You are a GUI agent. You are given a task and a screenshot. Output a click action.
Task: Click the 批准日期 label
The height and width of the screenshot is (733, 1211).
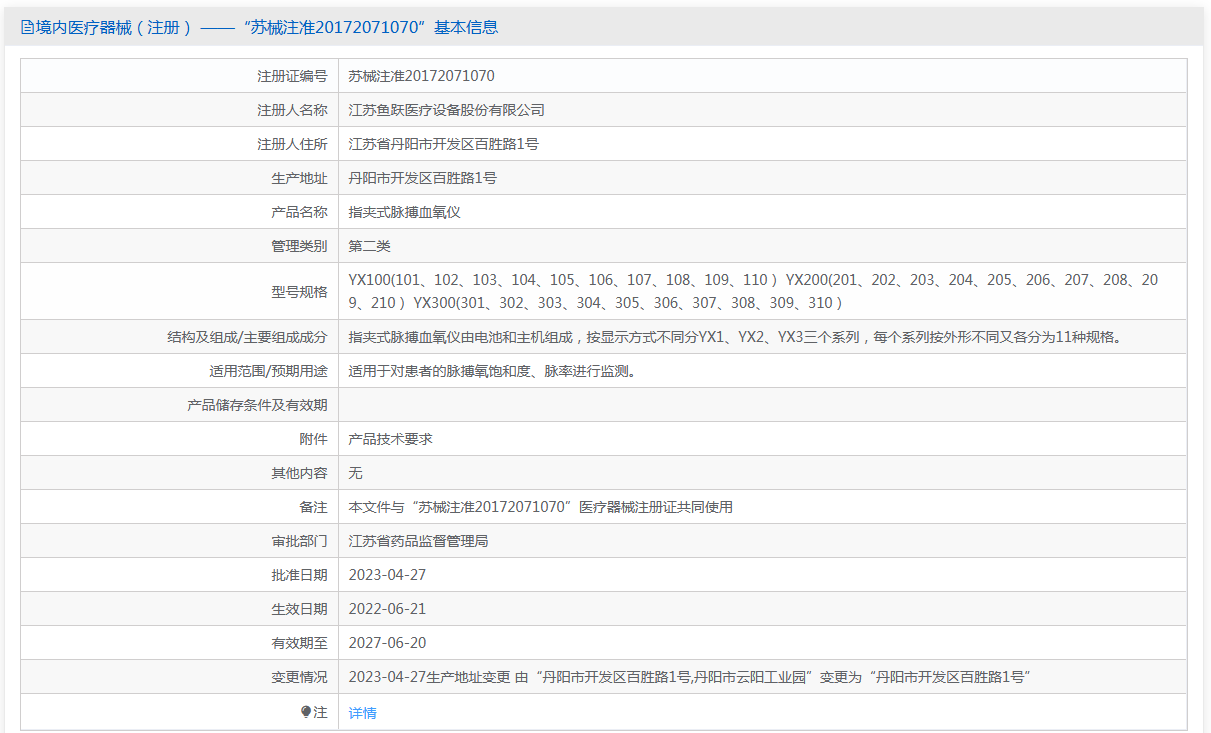pos(299,575)
